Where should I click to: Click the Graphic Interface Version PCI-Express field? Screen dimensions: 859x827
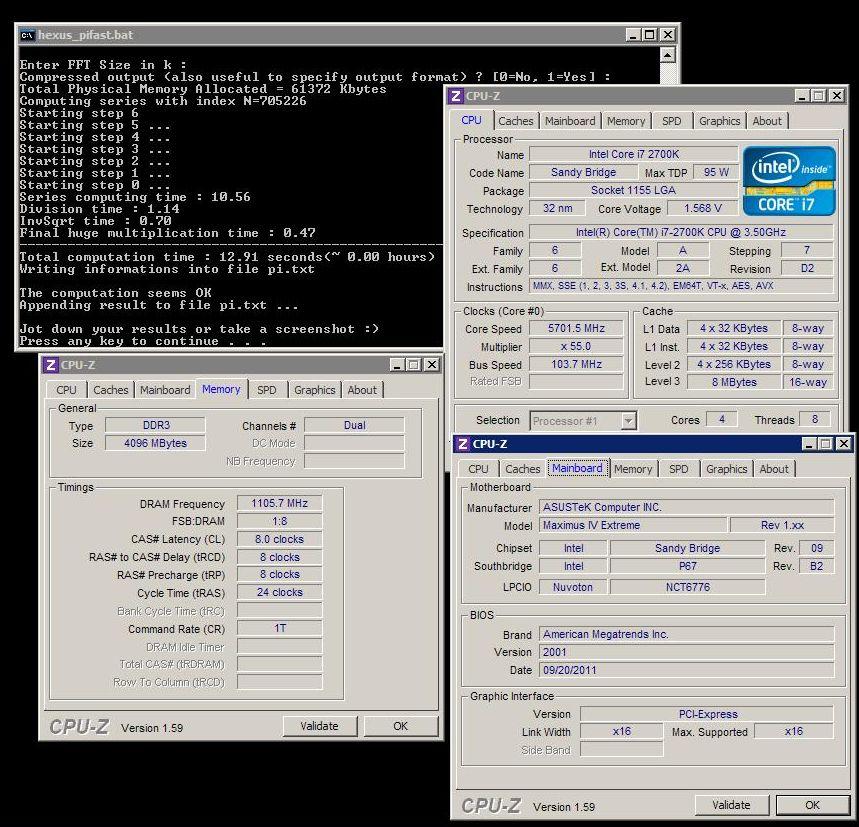[x=707, y=714]
